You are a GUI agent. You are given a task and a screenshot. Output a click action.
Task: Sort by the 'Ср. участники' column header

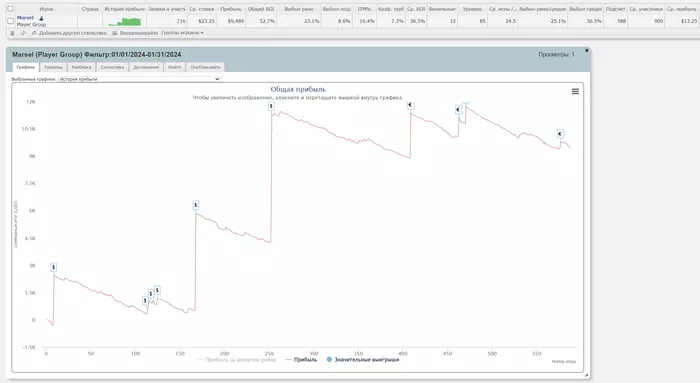[x=646, y=9]
